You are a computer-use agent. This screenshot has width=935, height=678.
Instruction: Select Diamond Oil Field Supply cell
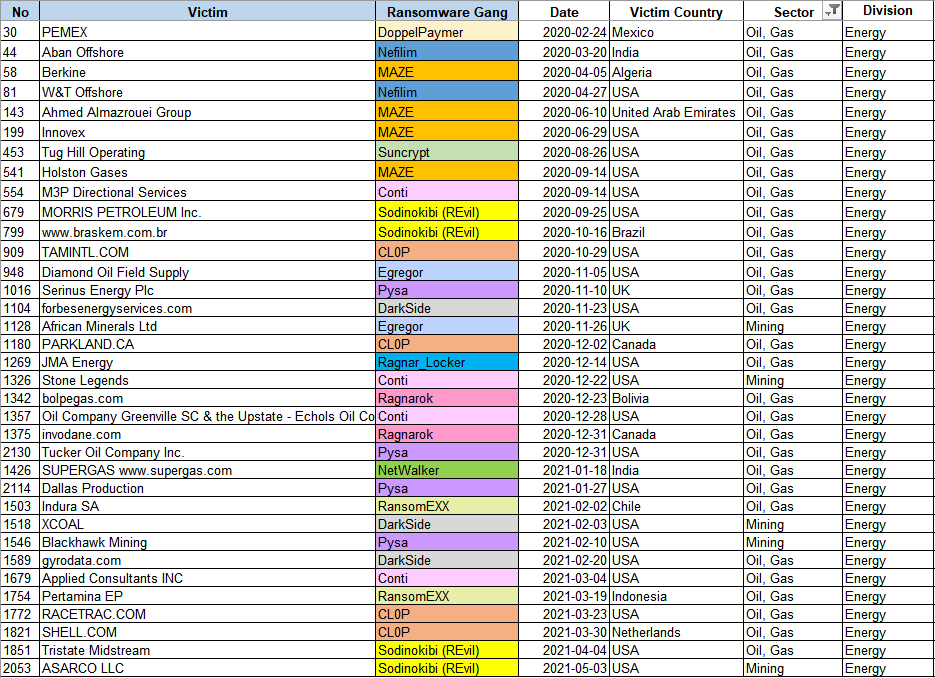[x=208, y=271]
